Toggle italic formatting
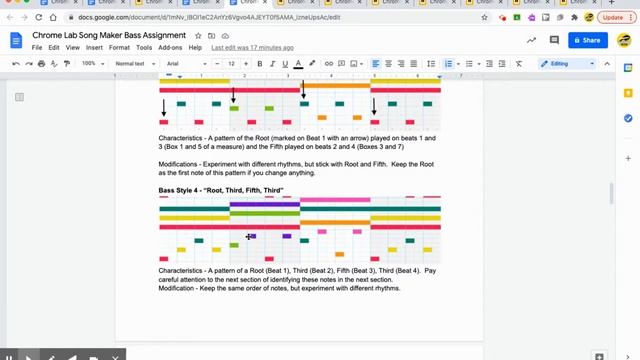Screen dimensions: 640x360 point(272,64)
